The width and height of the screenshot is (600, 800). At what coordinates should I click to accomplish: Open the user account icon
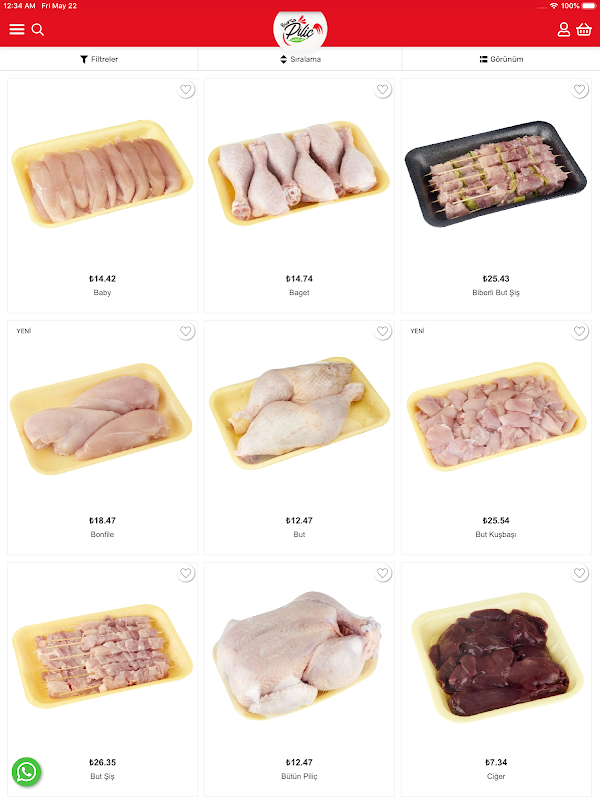point(564,30)
